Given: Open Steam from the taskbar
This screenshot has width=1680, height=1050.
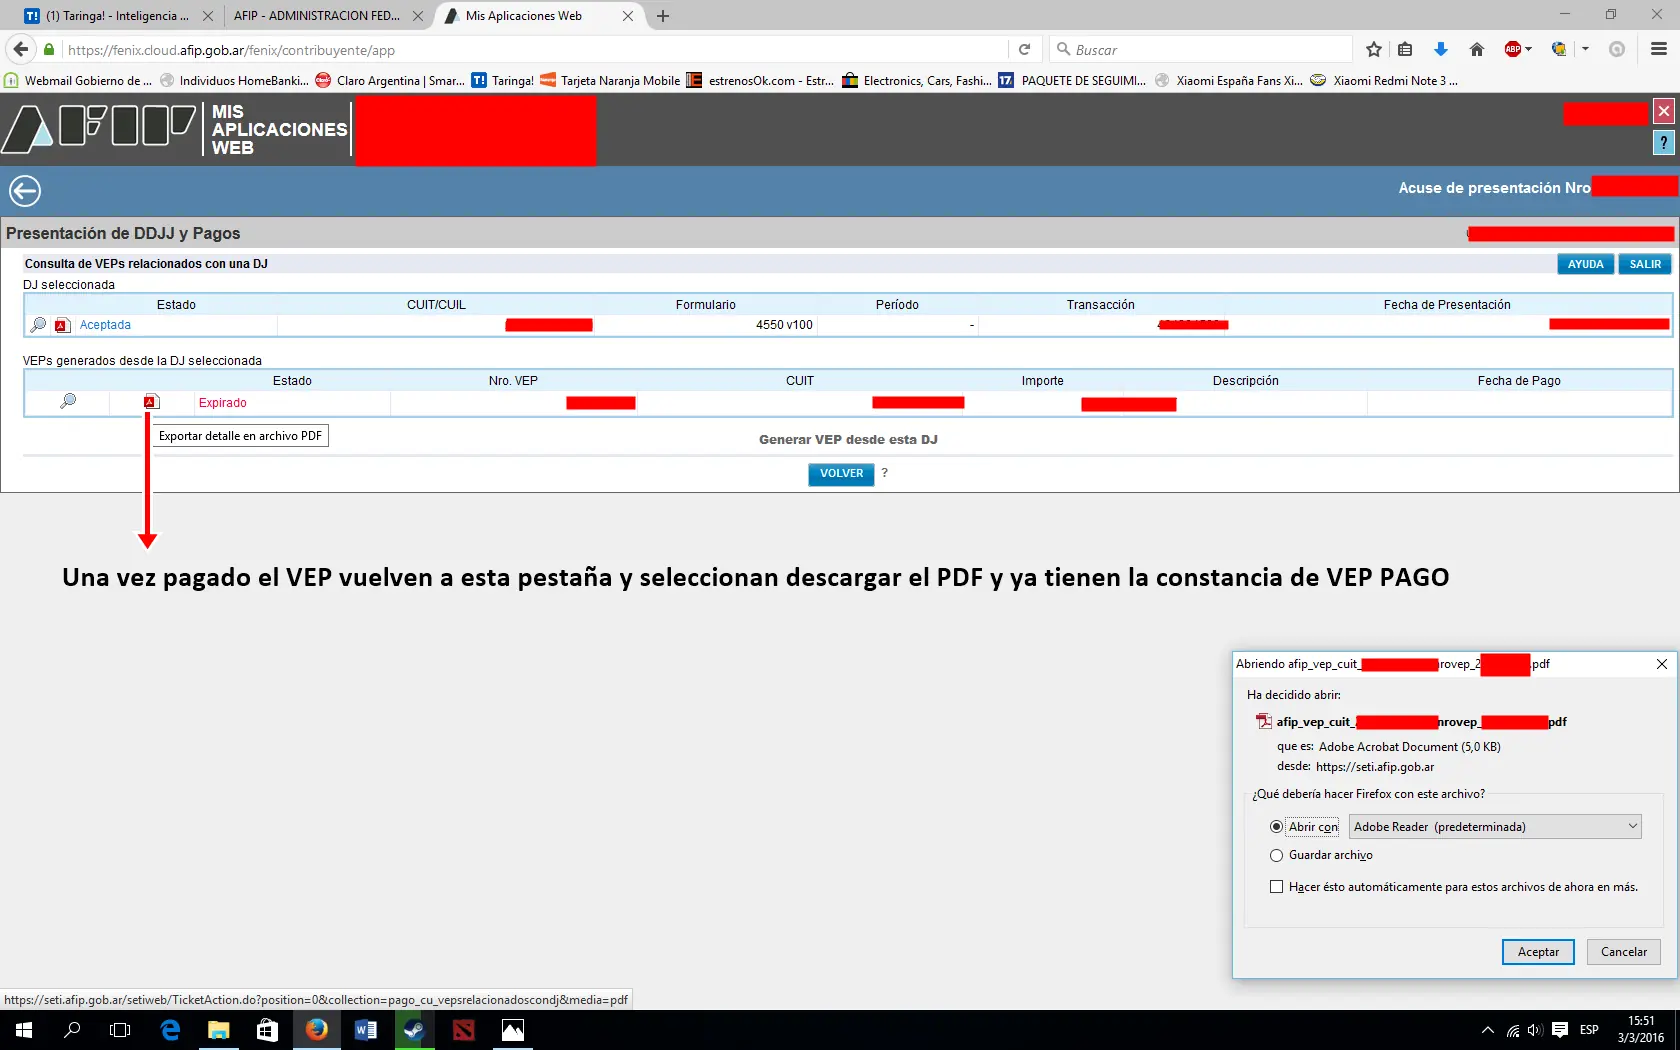Looking at the screenshot, I should click(414, 1030).
